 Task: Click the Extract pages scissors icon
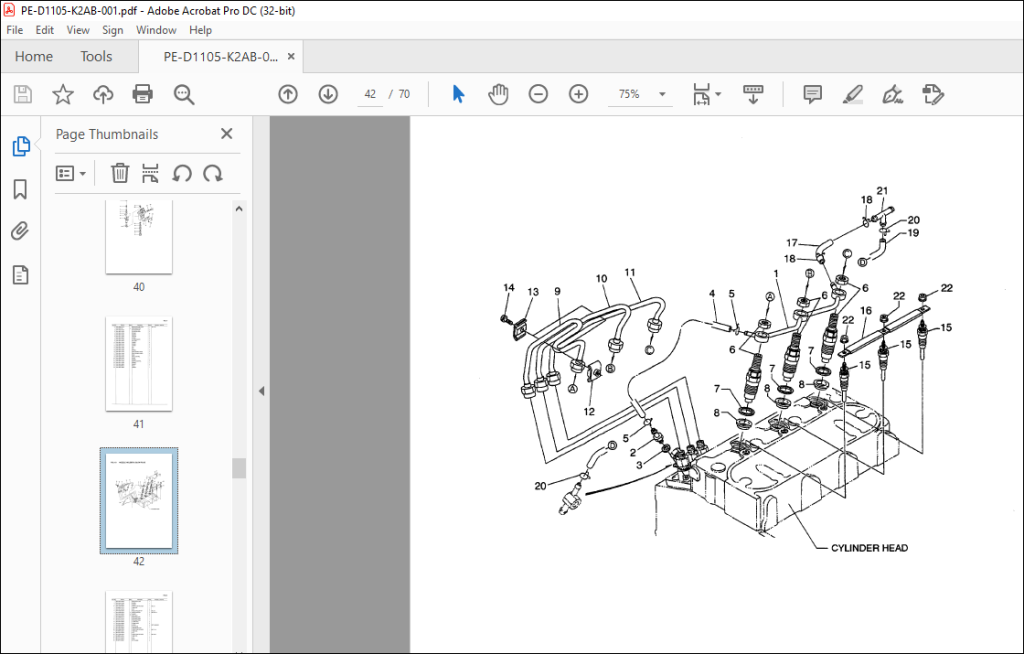point(150,173)
